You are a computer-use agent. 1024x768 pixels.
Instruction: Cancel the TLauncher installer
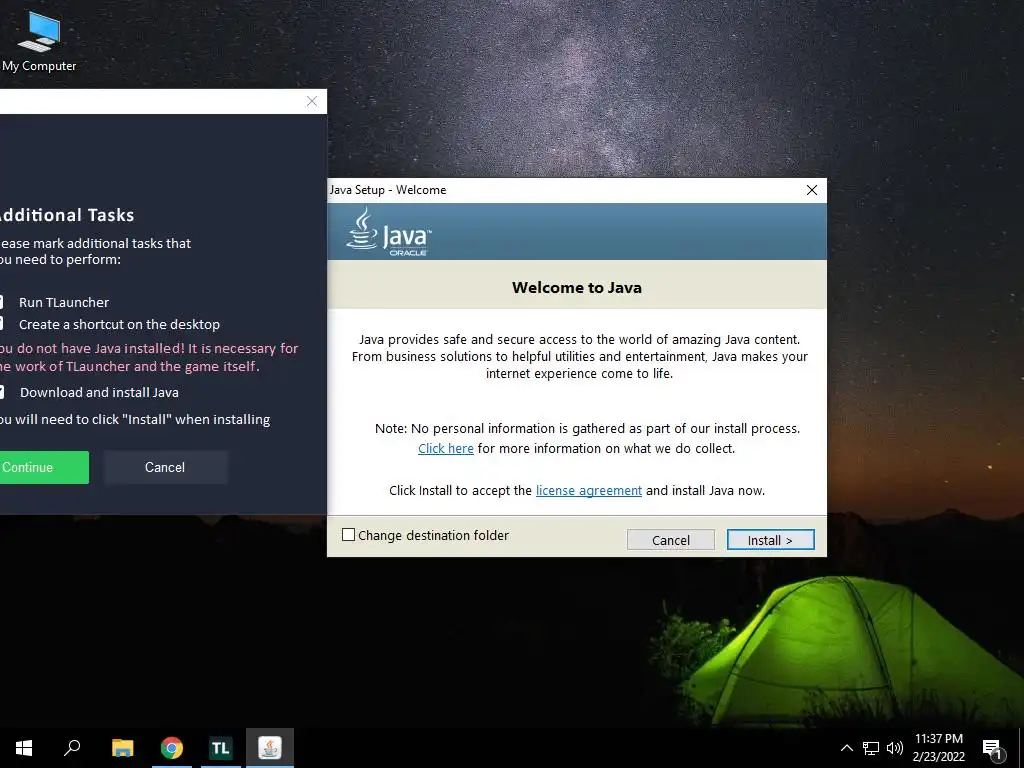165,467
